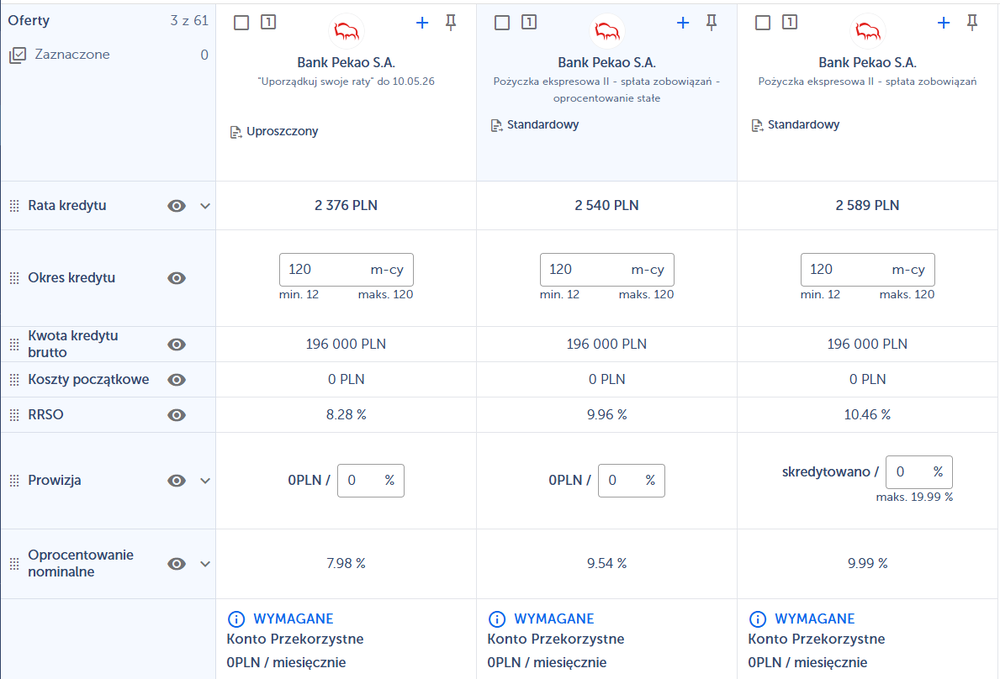Add the 2 540 PLN offer with plus icon

[x=683, y=23]
